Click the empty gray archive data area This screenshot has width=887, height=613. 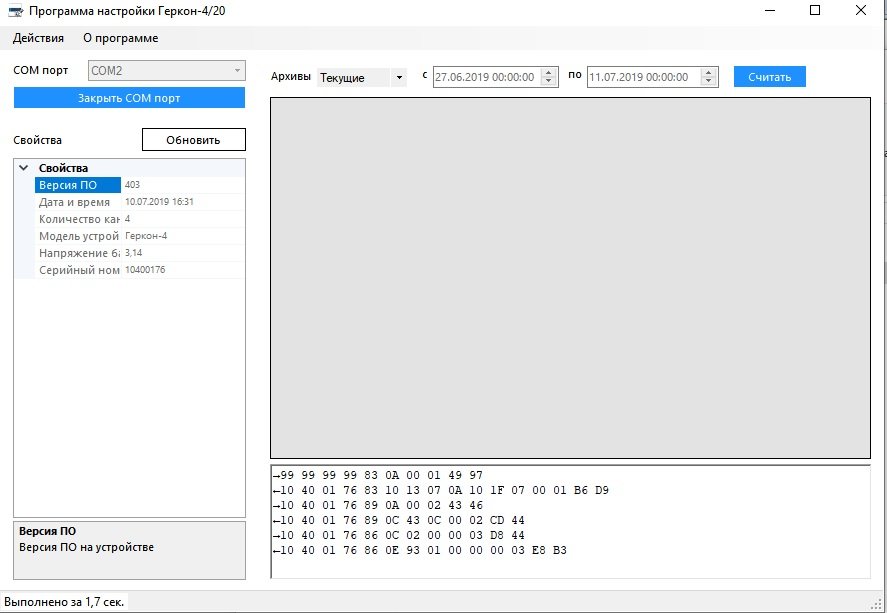pos(570,278)
